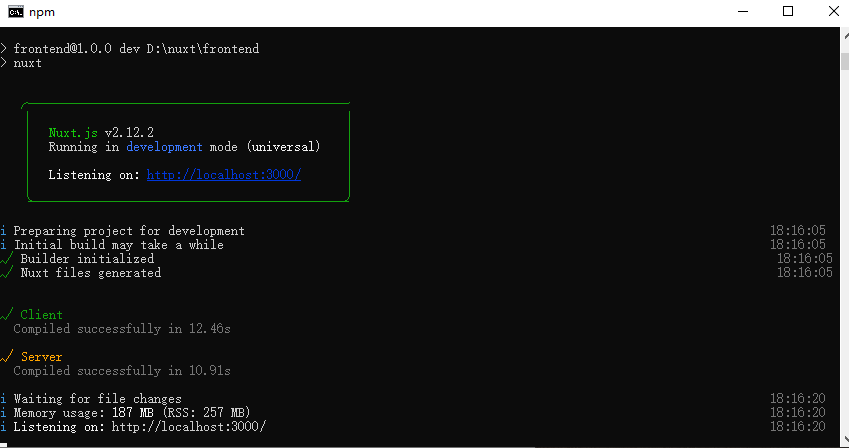Click the cmd icon in the title bar
Image resolution: width=849 pixels, height=448 pixels.
tap(16, 11)
